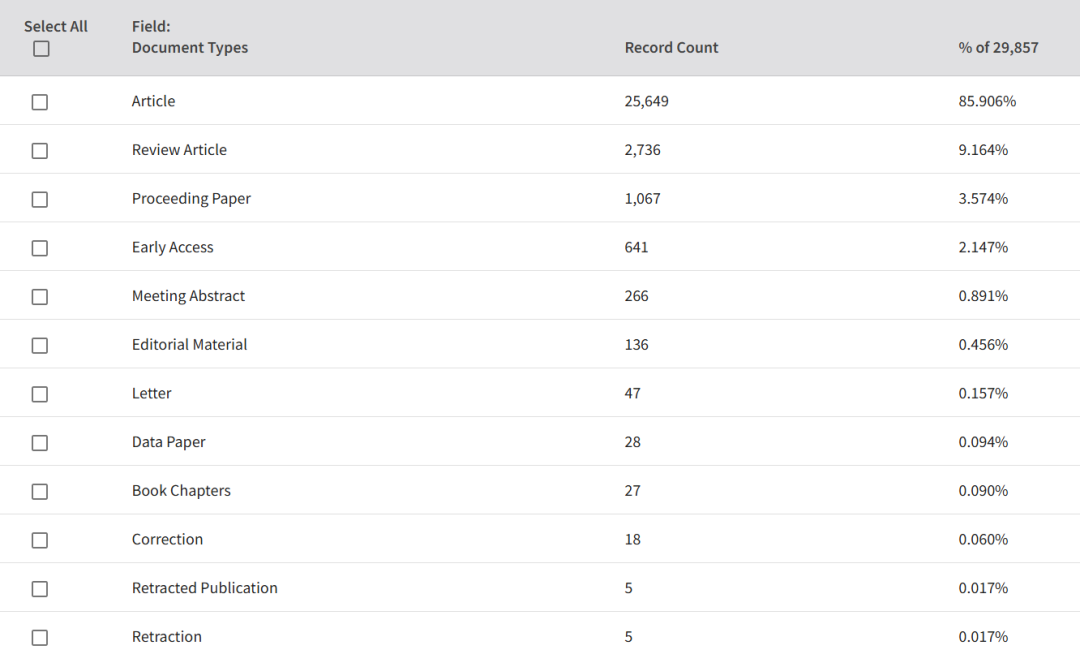
Task: Select the Review Article checkbox
Action: point(40,151)
